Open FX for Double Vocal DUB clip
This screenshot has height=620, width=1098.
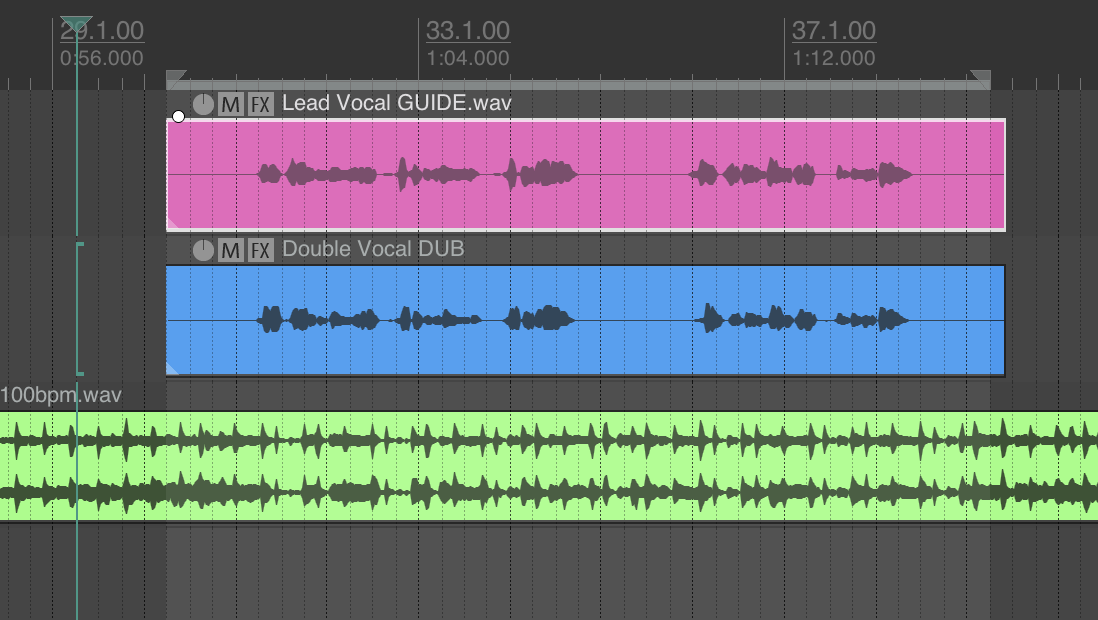(260, 250)
